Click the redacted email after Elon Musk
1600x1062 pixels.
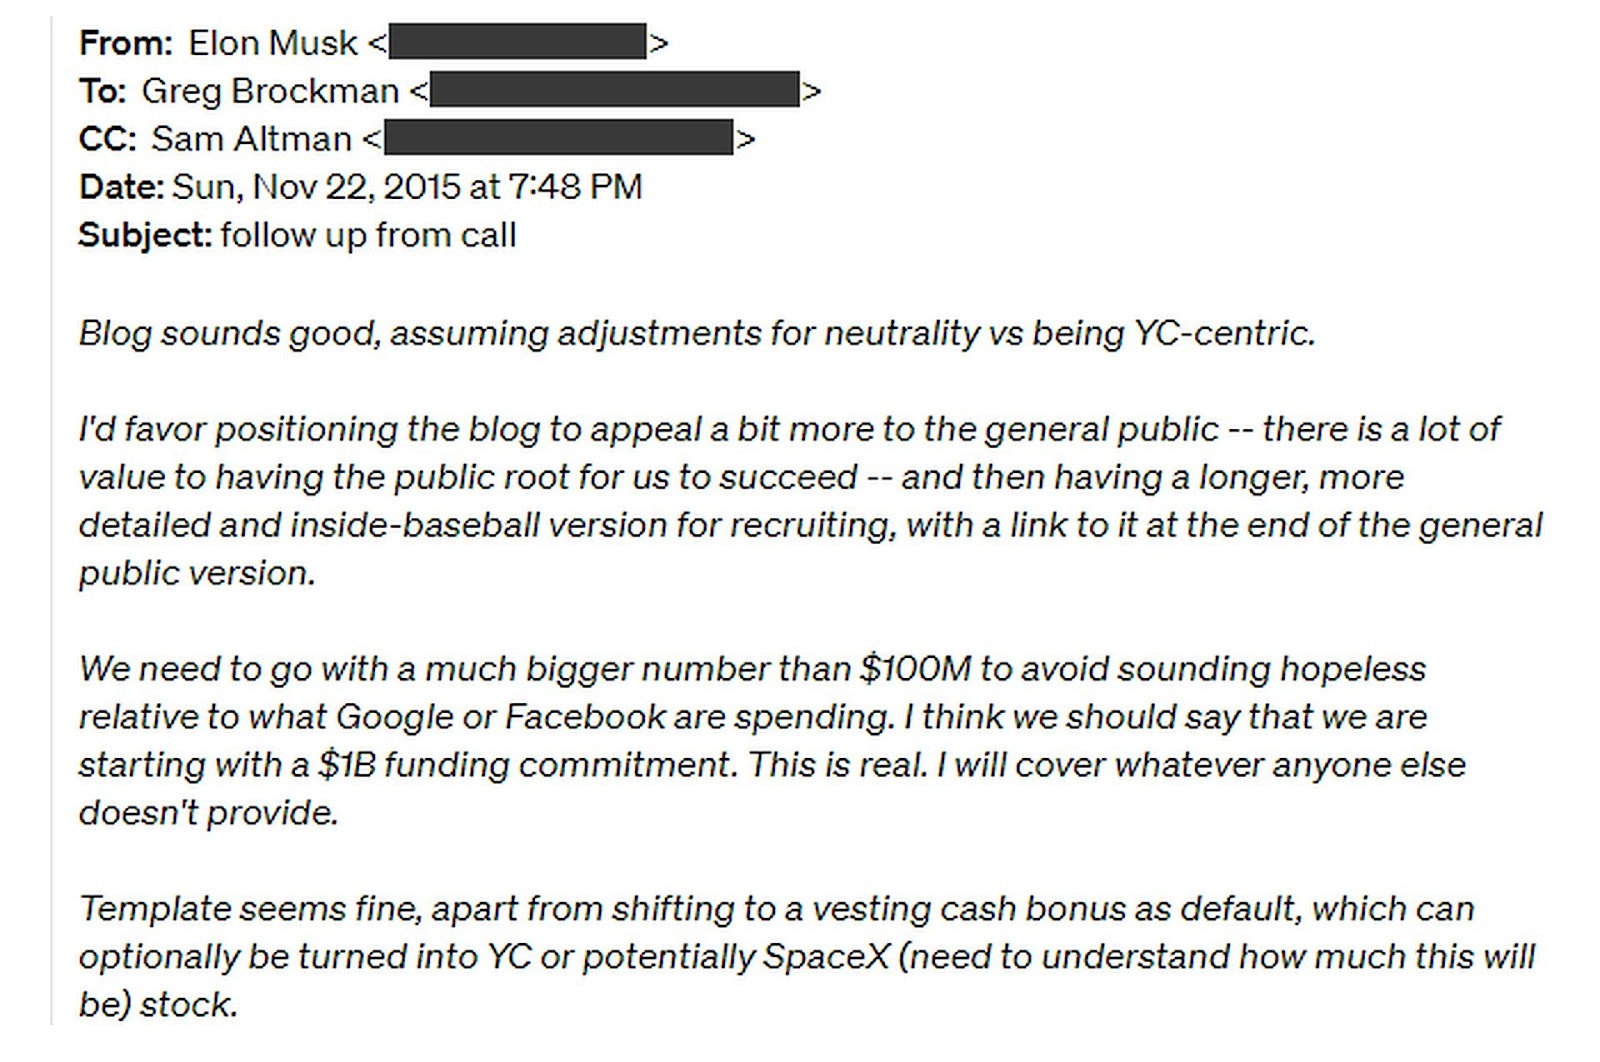pyautogui.click(x=517, y=42)
